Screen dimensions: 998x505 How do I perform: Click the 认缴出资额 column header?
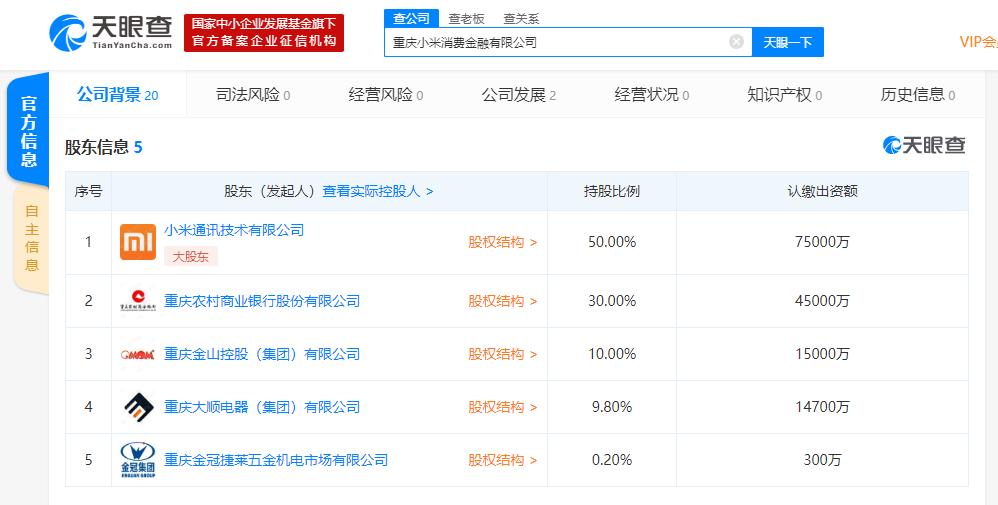click(x=822, y=191)
